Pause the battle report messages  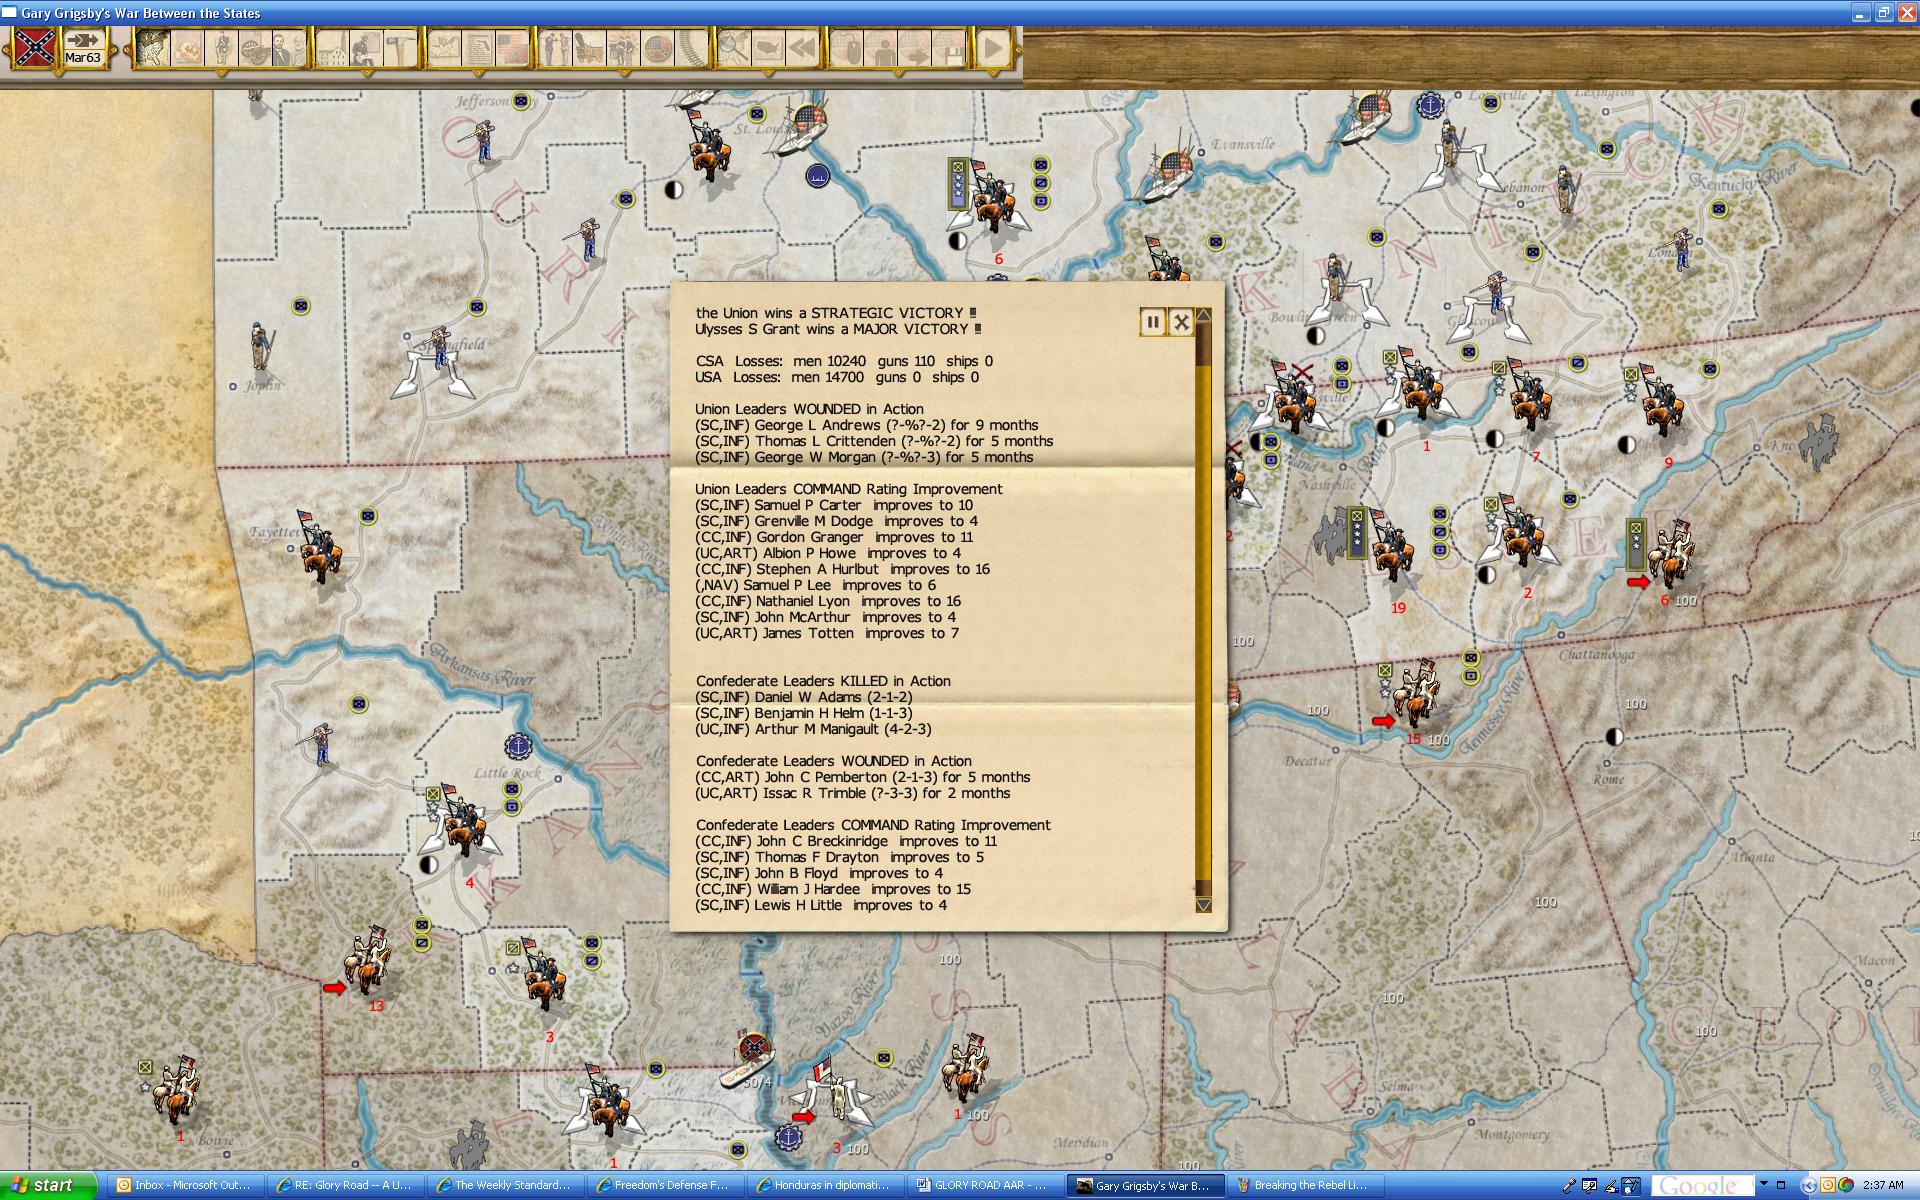tap(1152, 322)
